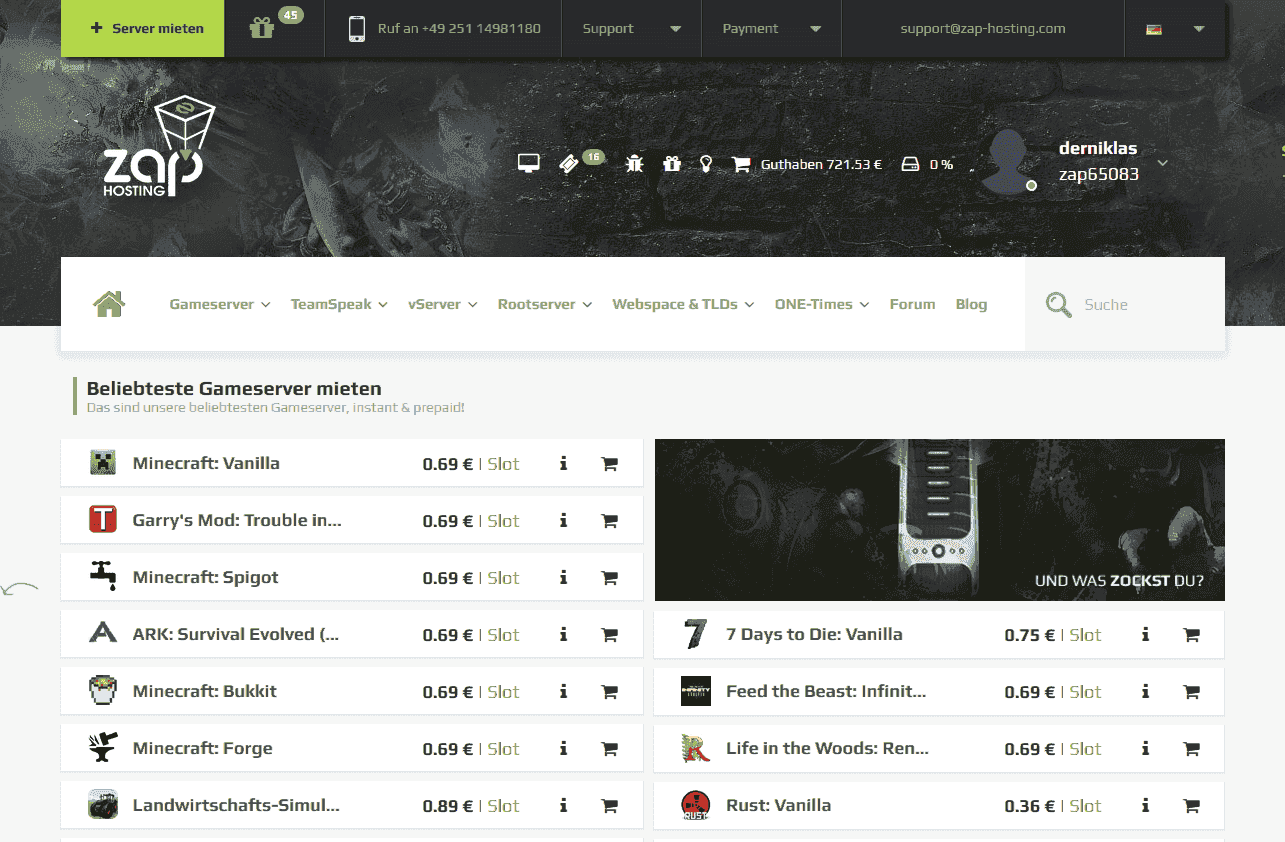Click the UND WAS ZOCKST DU banner
Viewport: 1285px width, 842px height.
click(939, 520)
